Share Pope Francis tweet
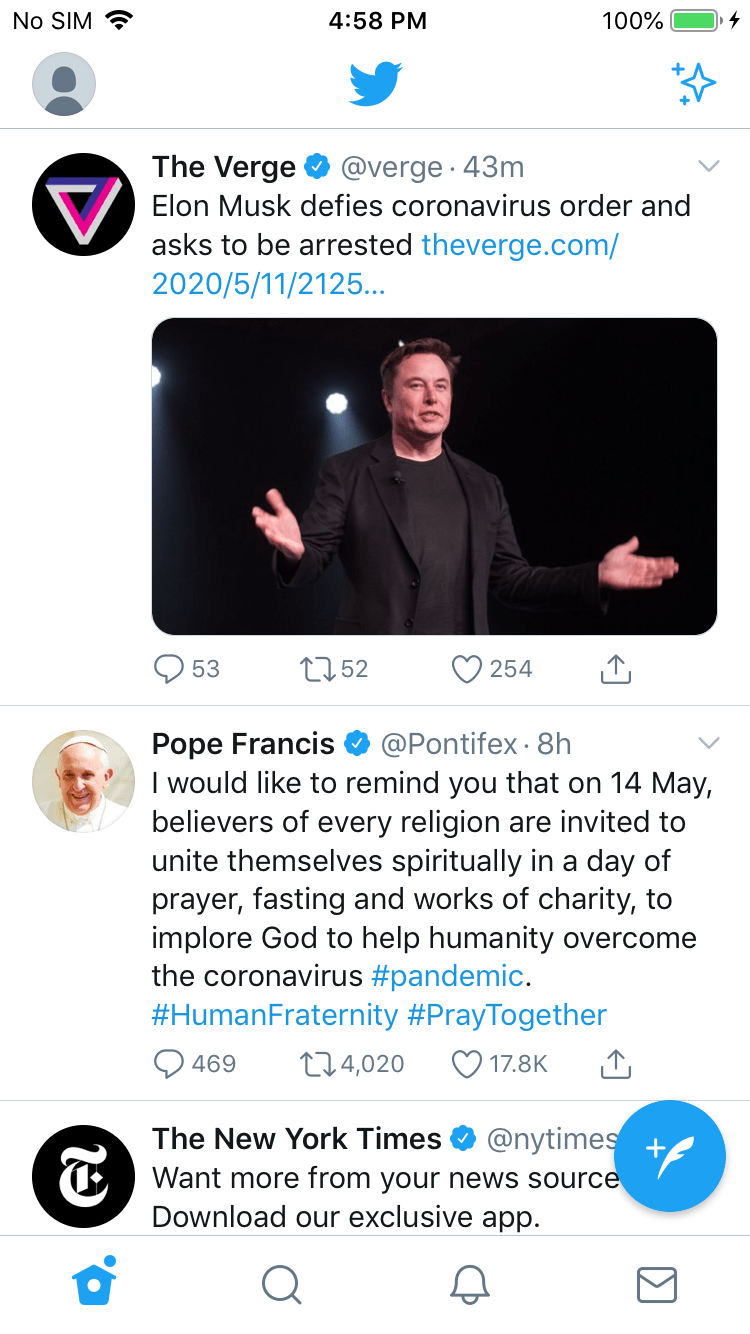The image size is (750, 1334). (616, 1063)
